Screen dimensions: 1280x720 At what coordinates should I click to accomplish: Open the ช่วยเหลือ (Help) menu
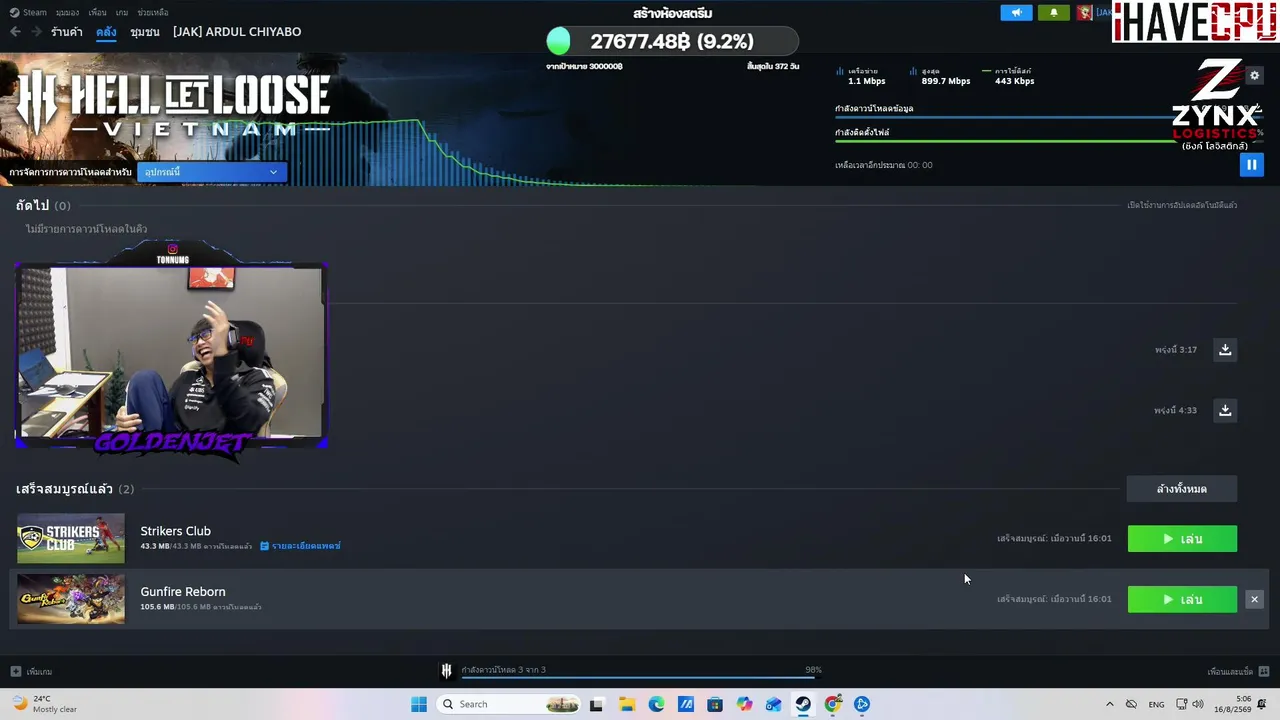coord(153,12)
